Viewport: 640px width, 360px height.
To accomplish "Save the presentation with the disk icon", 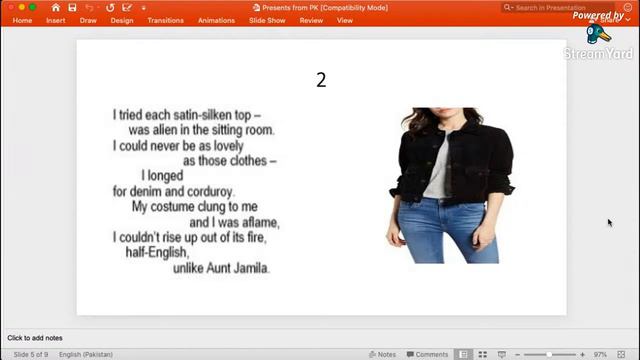I will point(72,7).
